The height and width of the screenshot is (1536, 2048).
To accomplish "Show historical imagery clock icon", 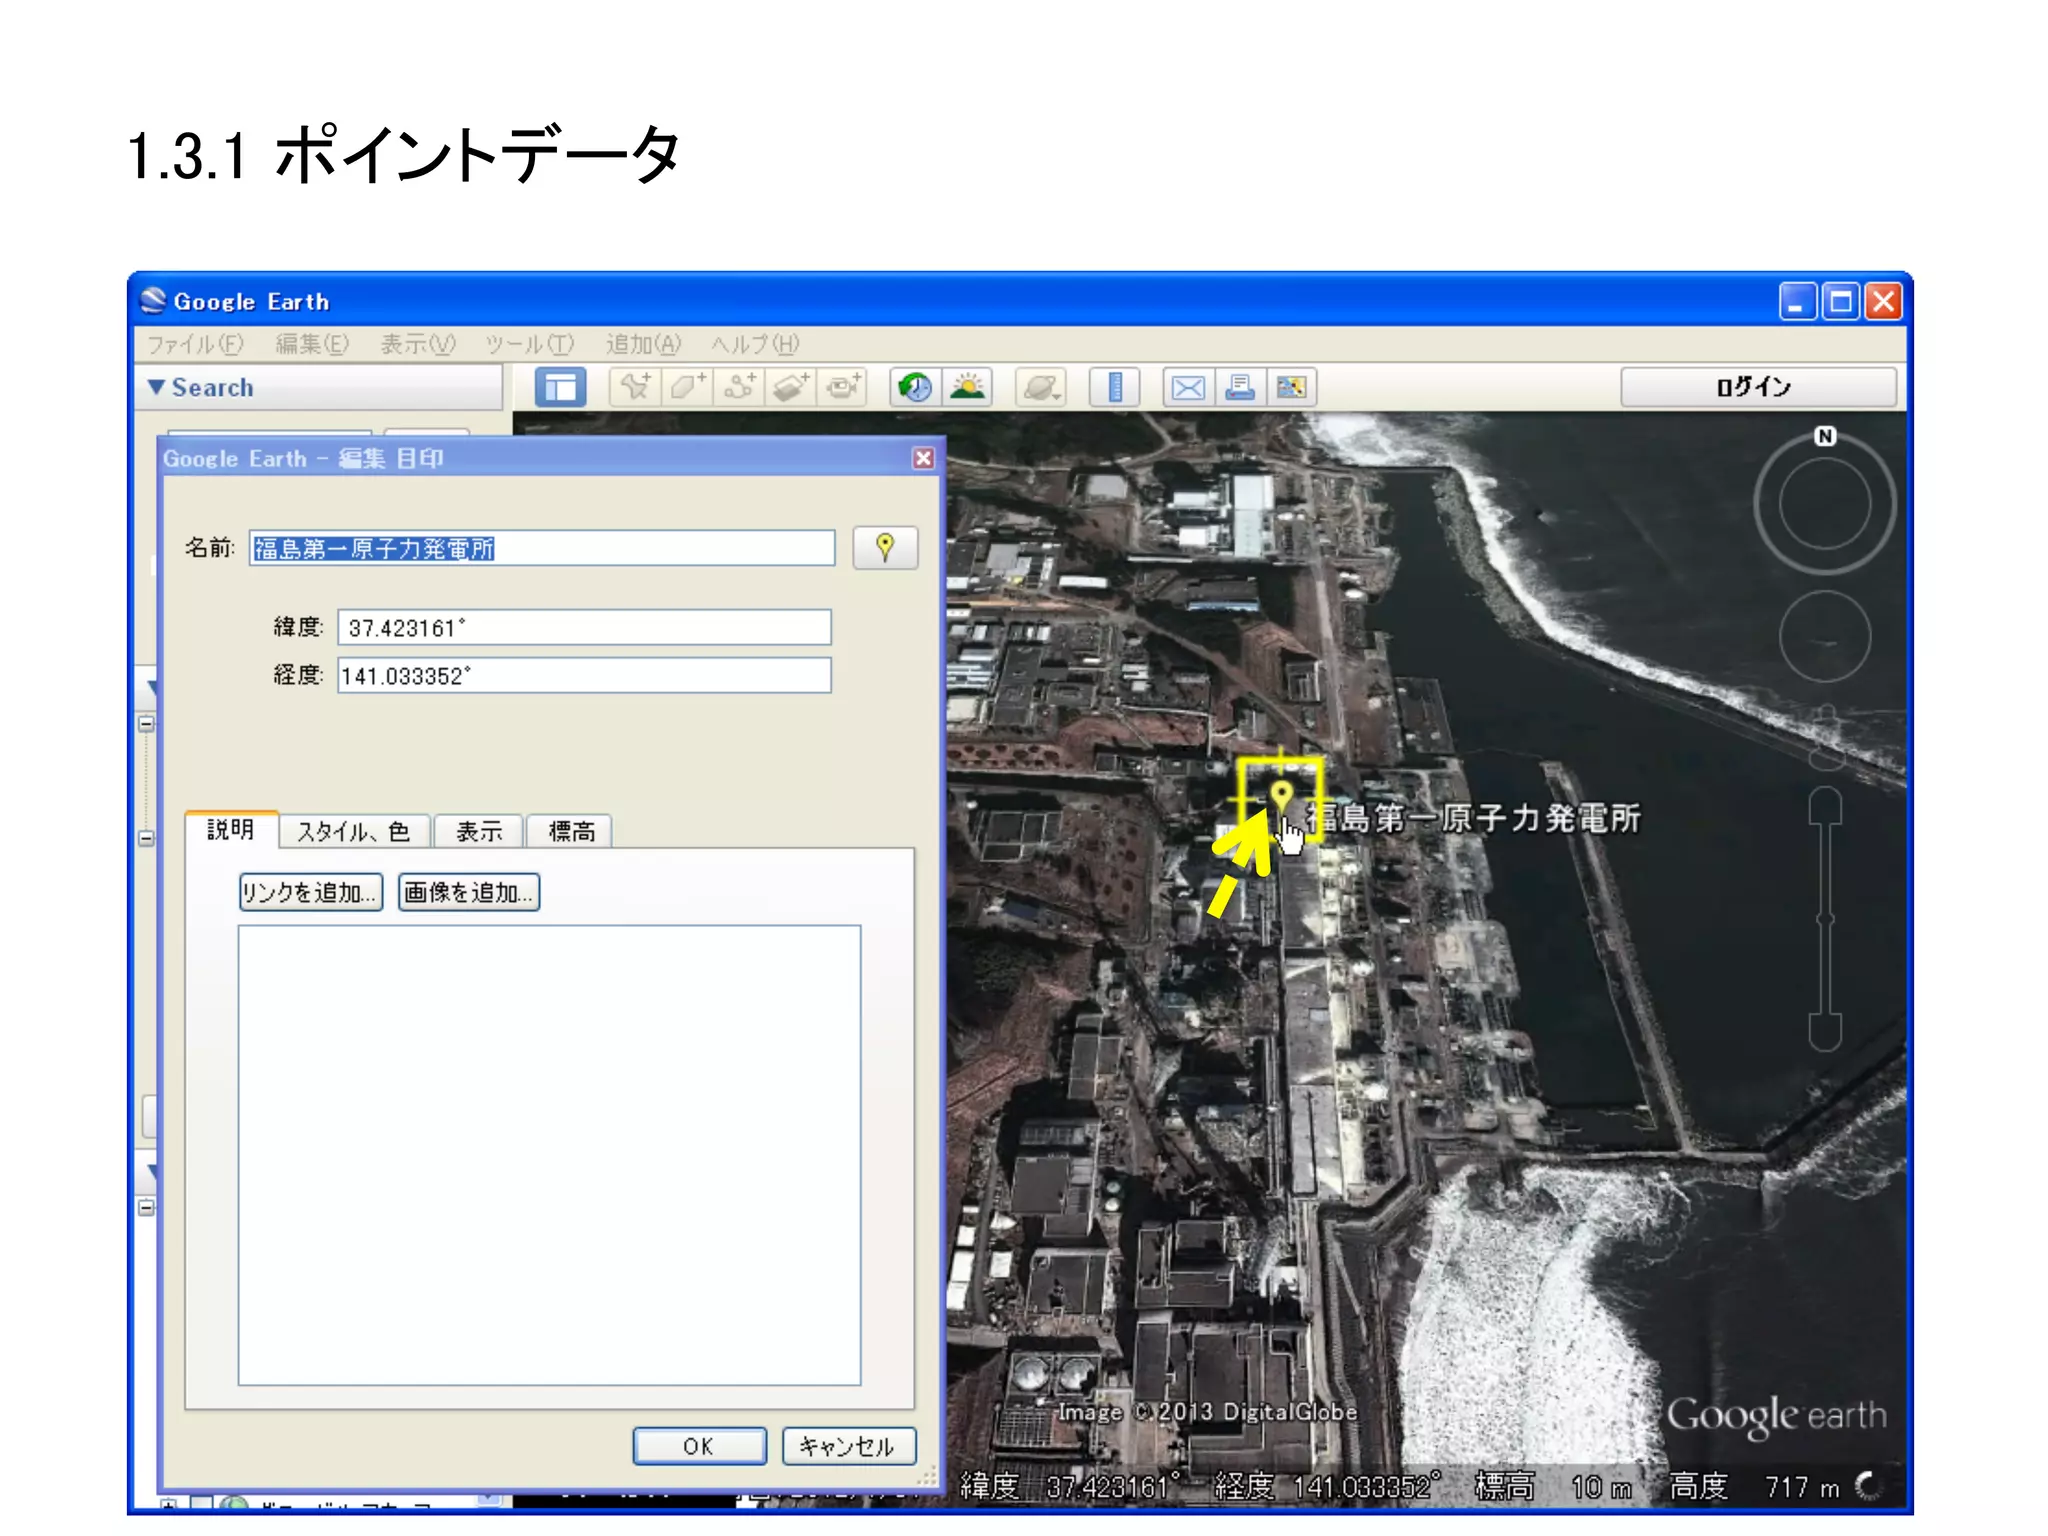I will [x=915, y=387].
